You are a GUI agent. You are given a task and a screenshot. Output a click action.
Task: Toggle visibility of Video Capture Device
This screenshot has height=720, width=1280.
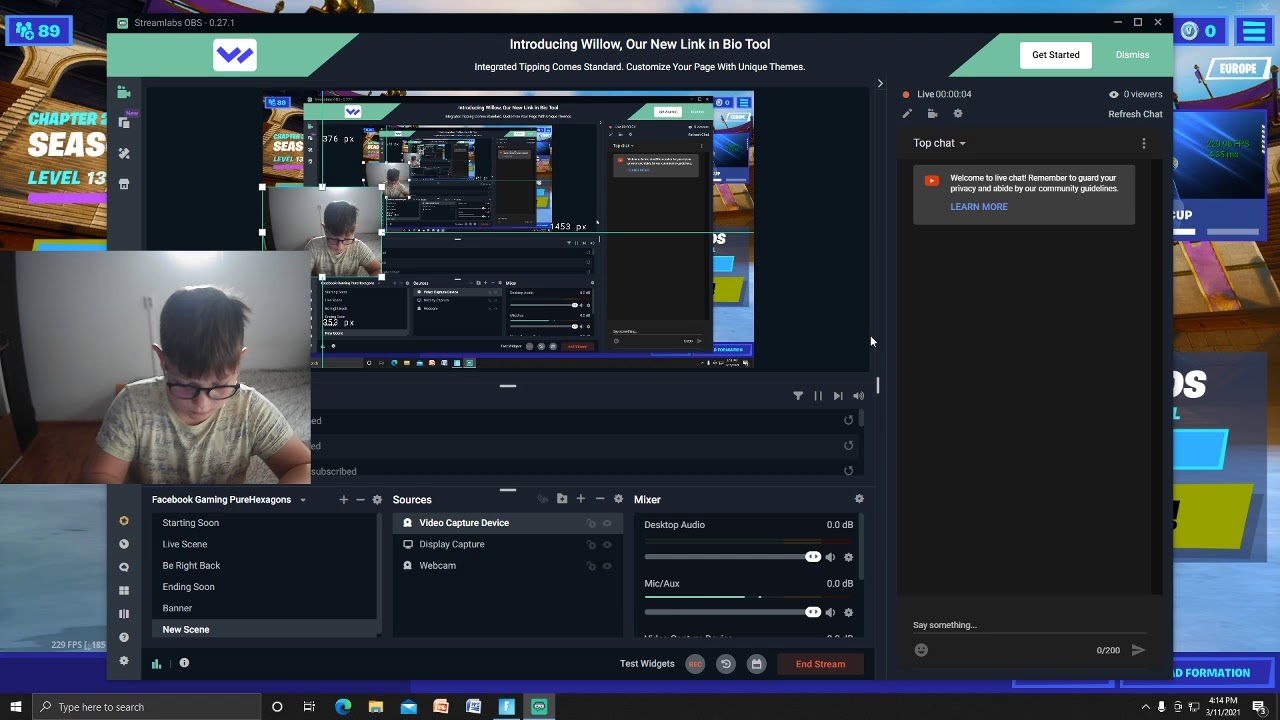(607, 523)
